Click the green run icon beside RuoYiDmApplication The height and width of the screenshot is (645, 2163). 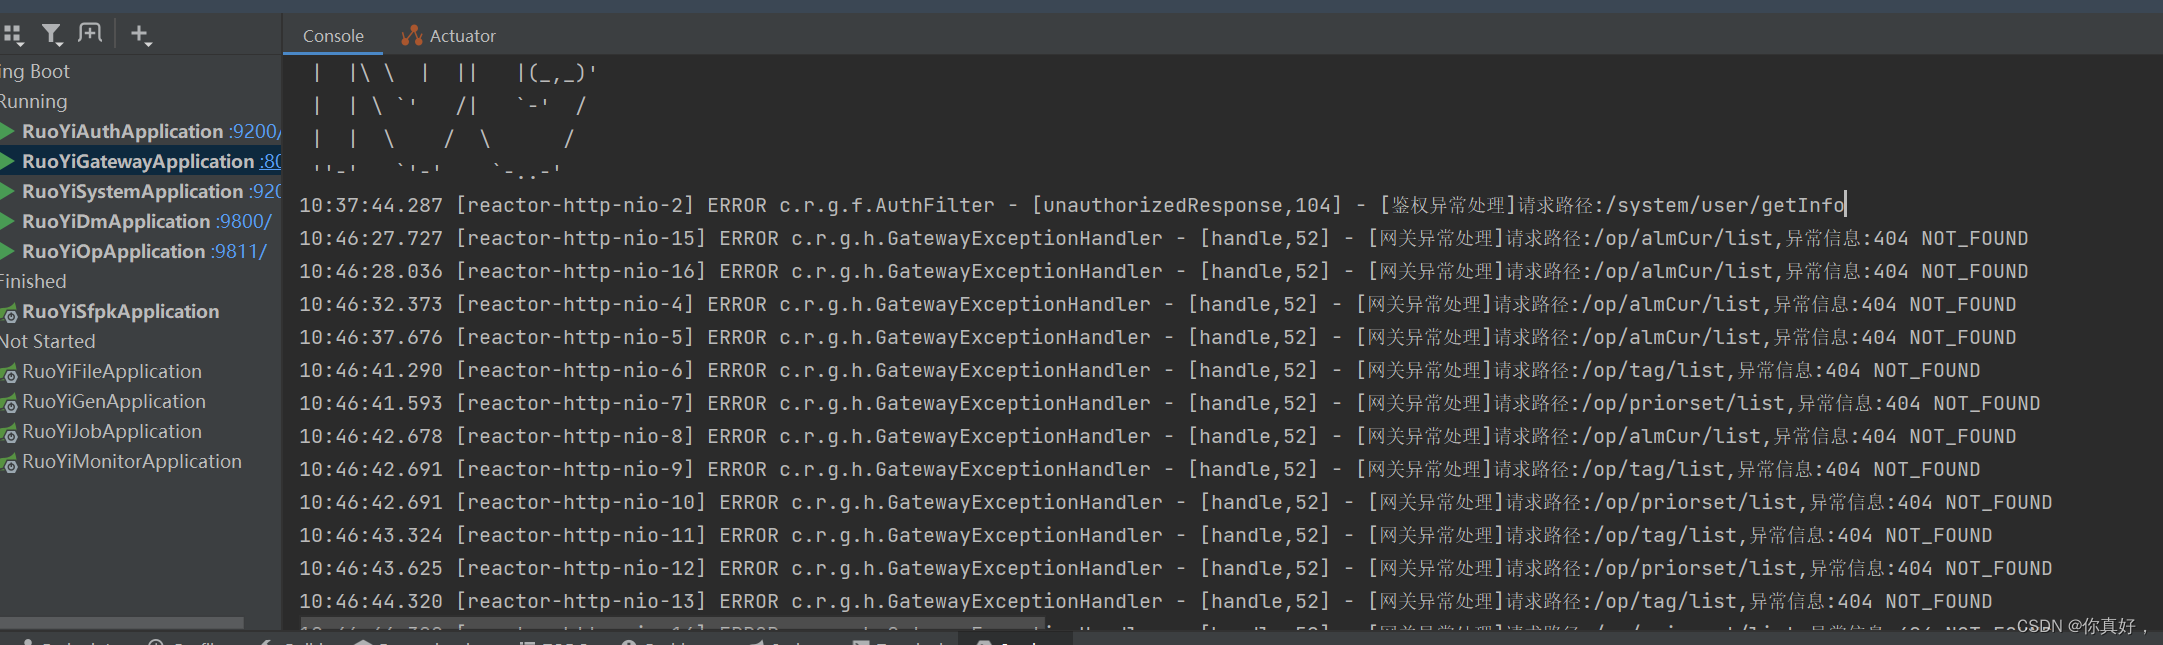[x=8, y=221]
